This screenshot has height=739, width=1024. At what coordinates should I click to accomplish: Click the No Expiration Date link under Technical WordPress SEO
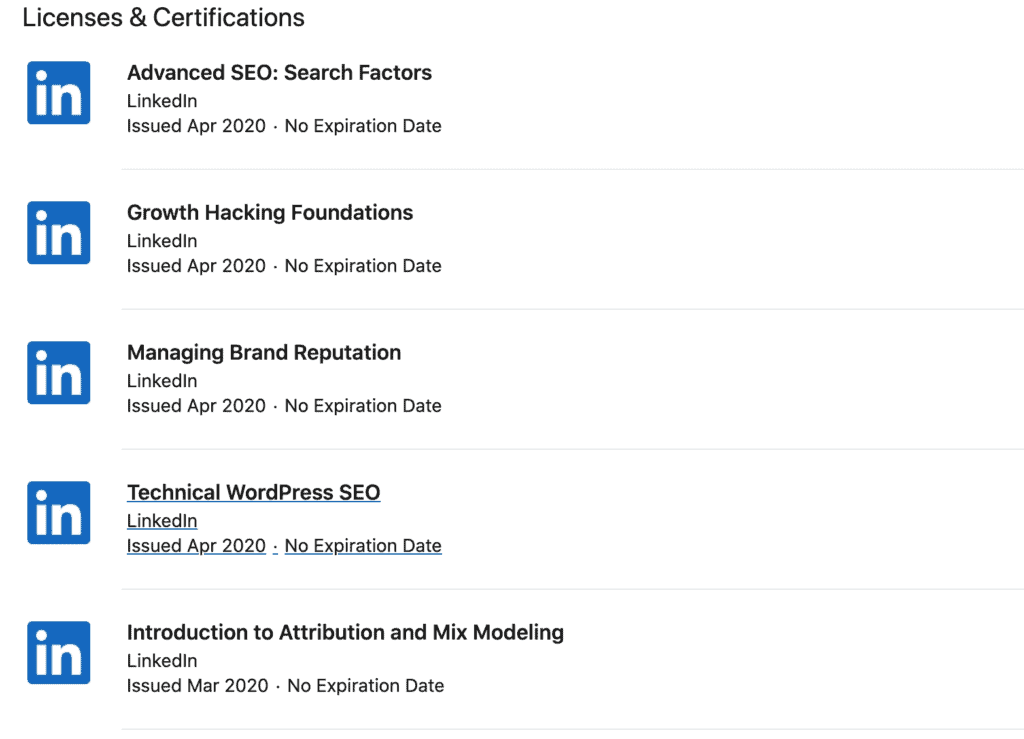click(x=363, y=545)
